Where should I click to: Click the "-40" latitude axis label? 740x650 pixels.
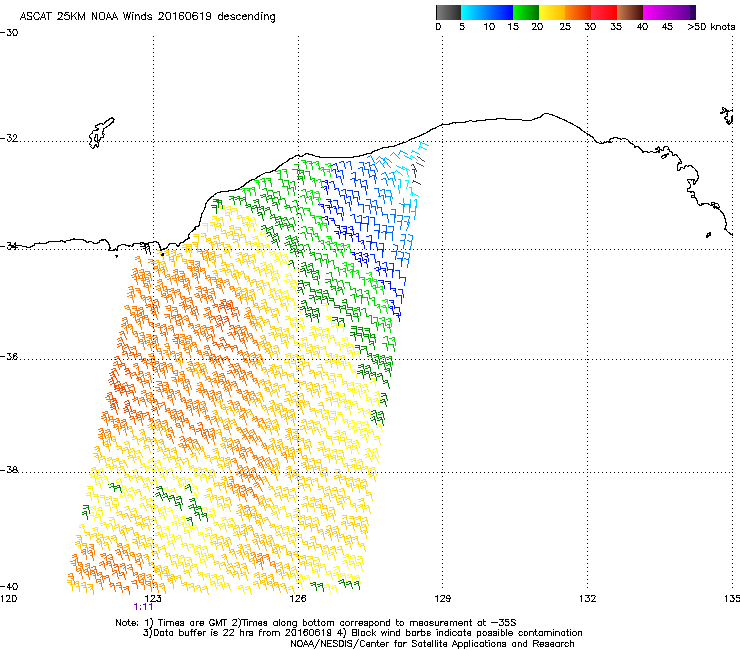point(9,586)
